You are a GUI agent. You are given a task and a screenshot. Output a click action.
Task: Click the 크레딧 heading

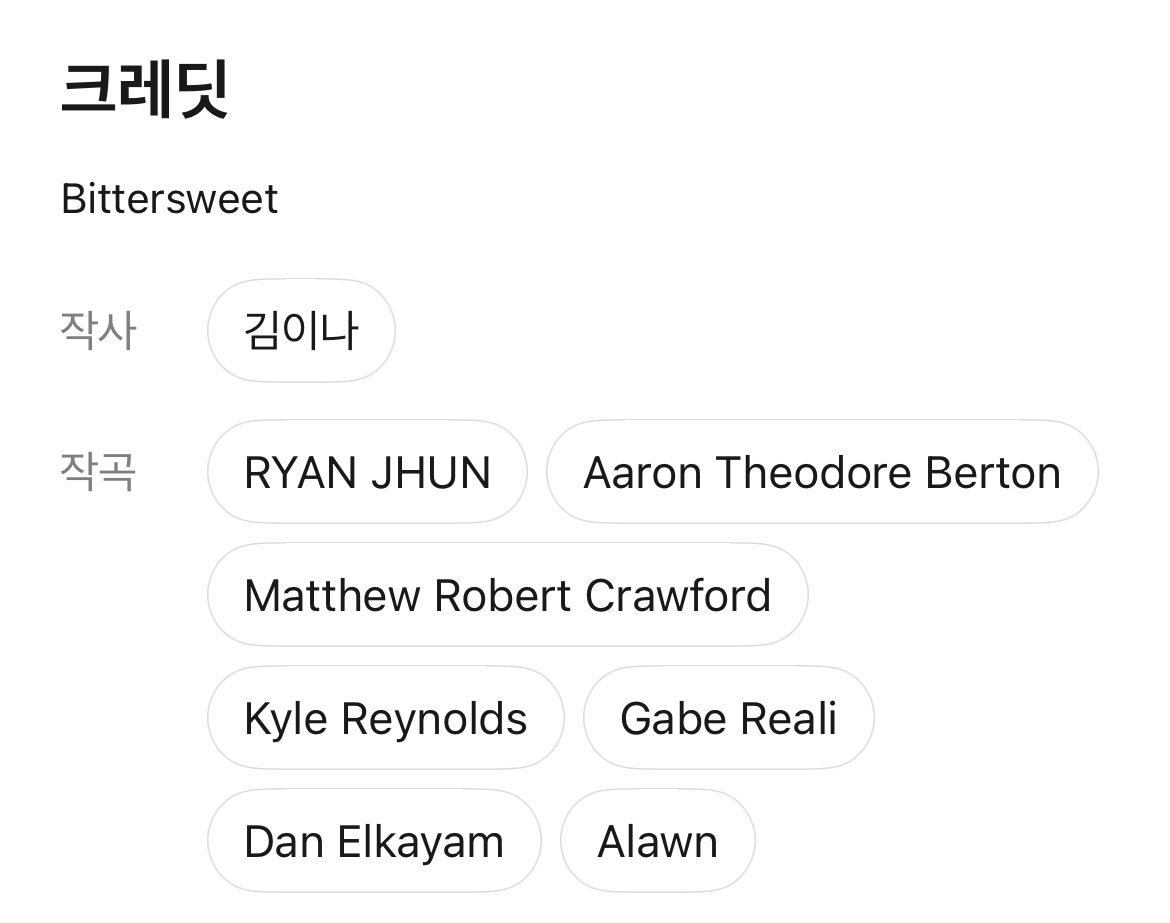[146, 89]
